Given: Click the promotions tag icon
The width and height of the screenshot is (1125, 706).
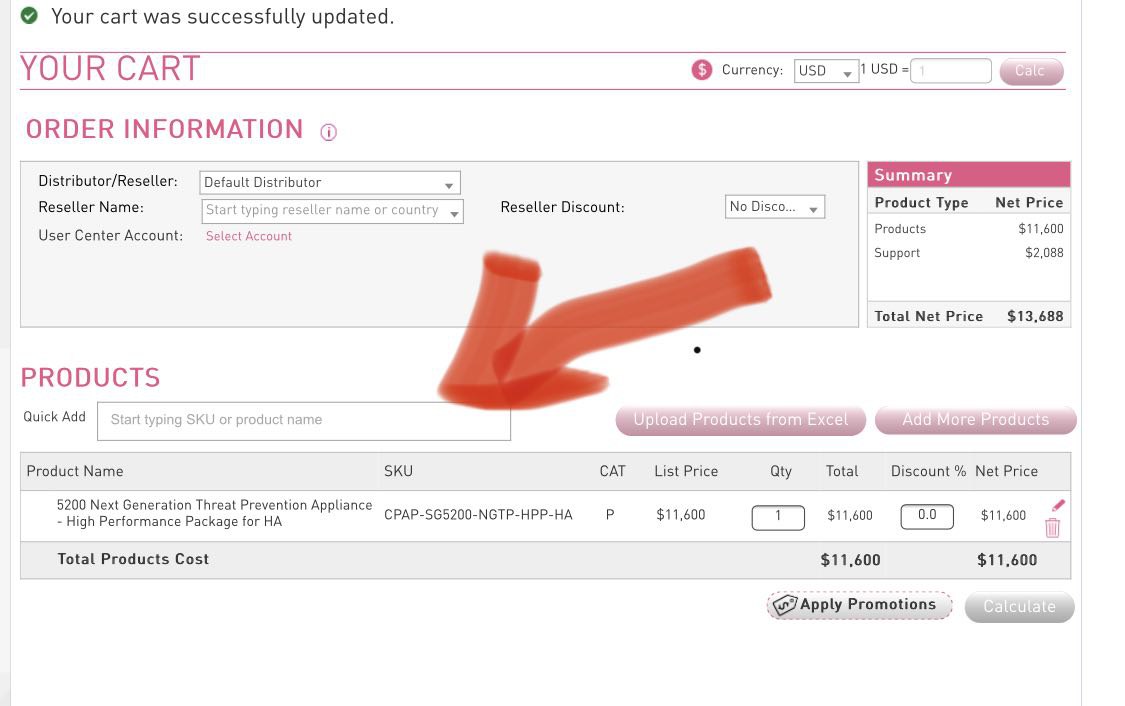Looking at the screenshot, I should tap(784, 605).
